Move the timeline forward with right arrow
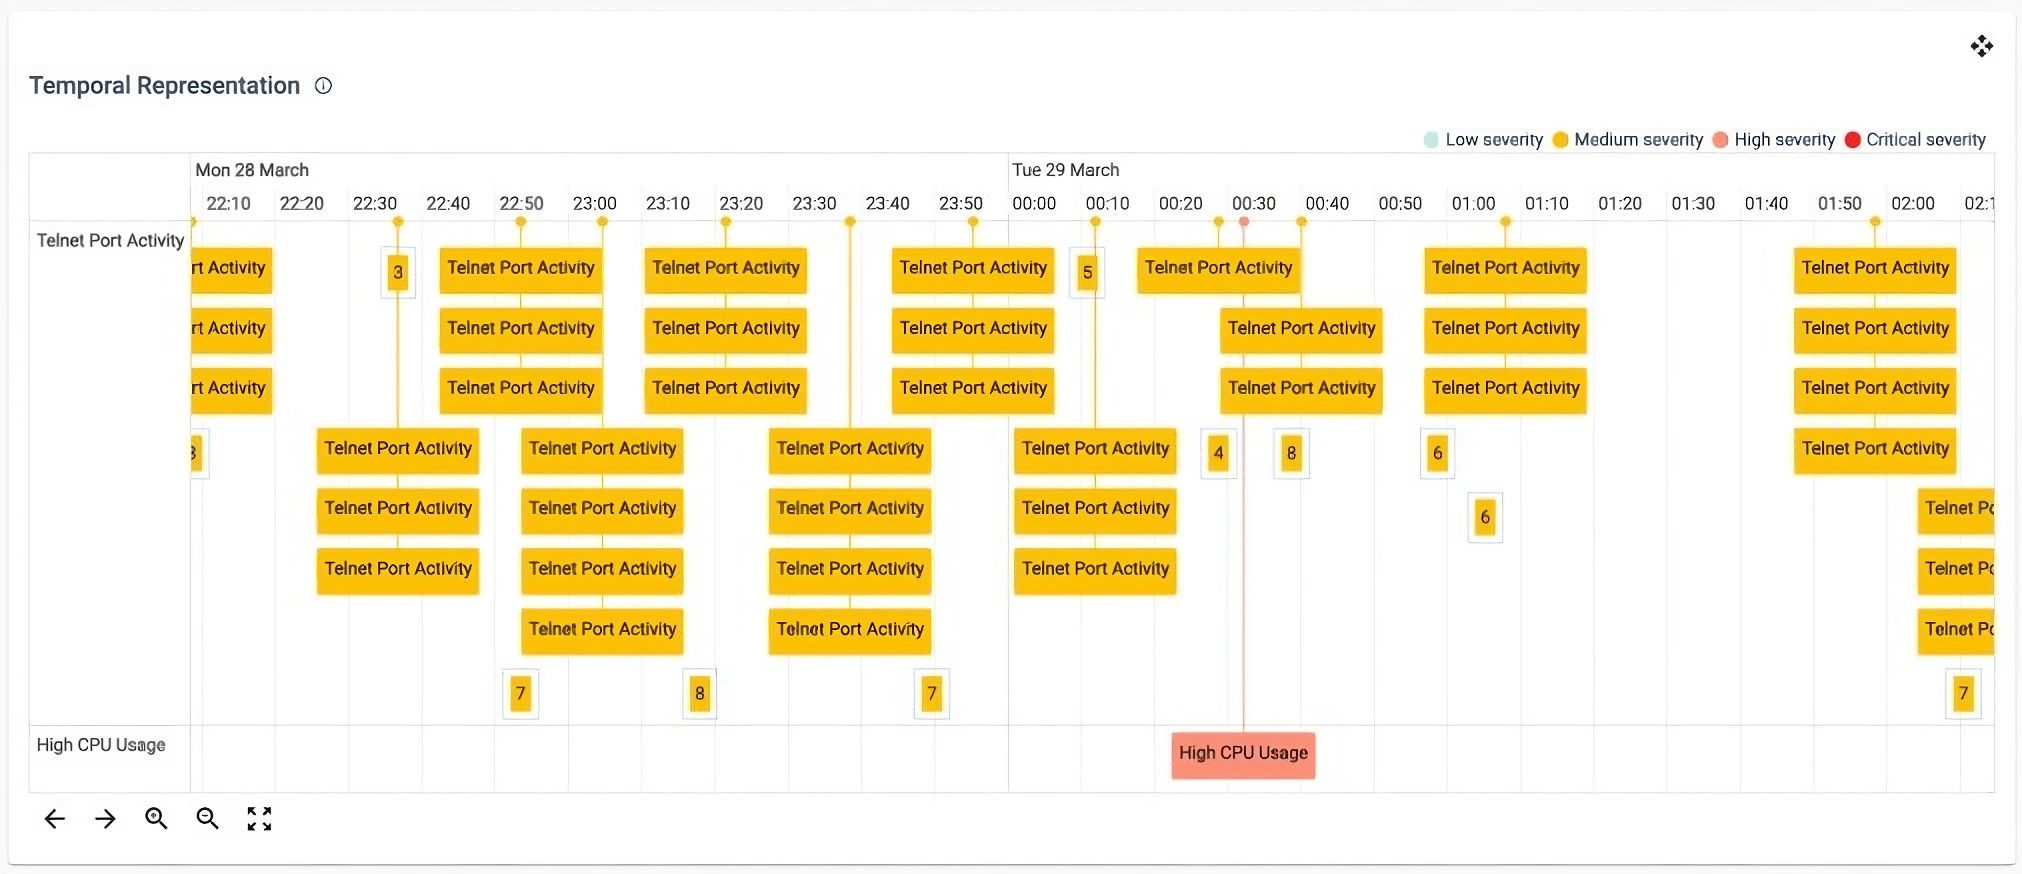2022x874 pixels. [x=105, y=819]
